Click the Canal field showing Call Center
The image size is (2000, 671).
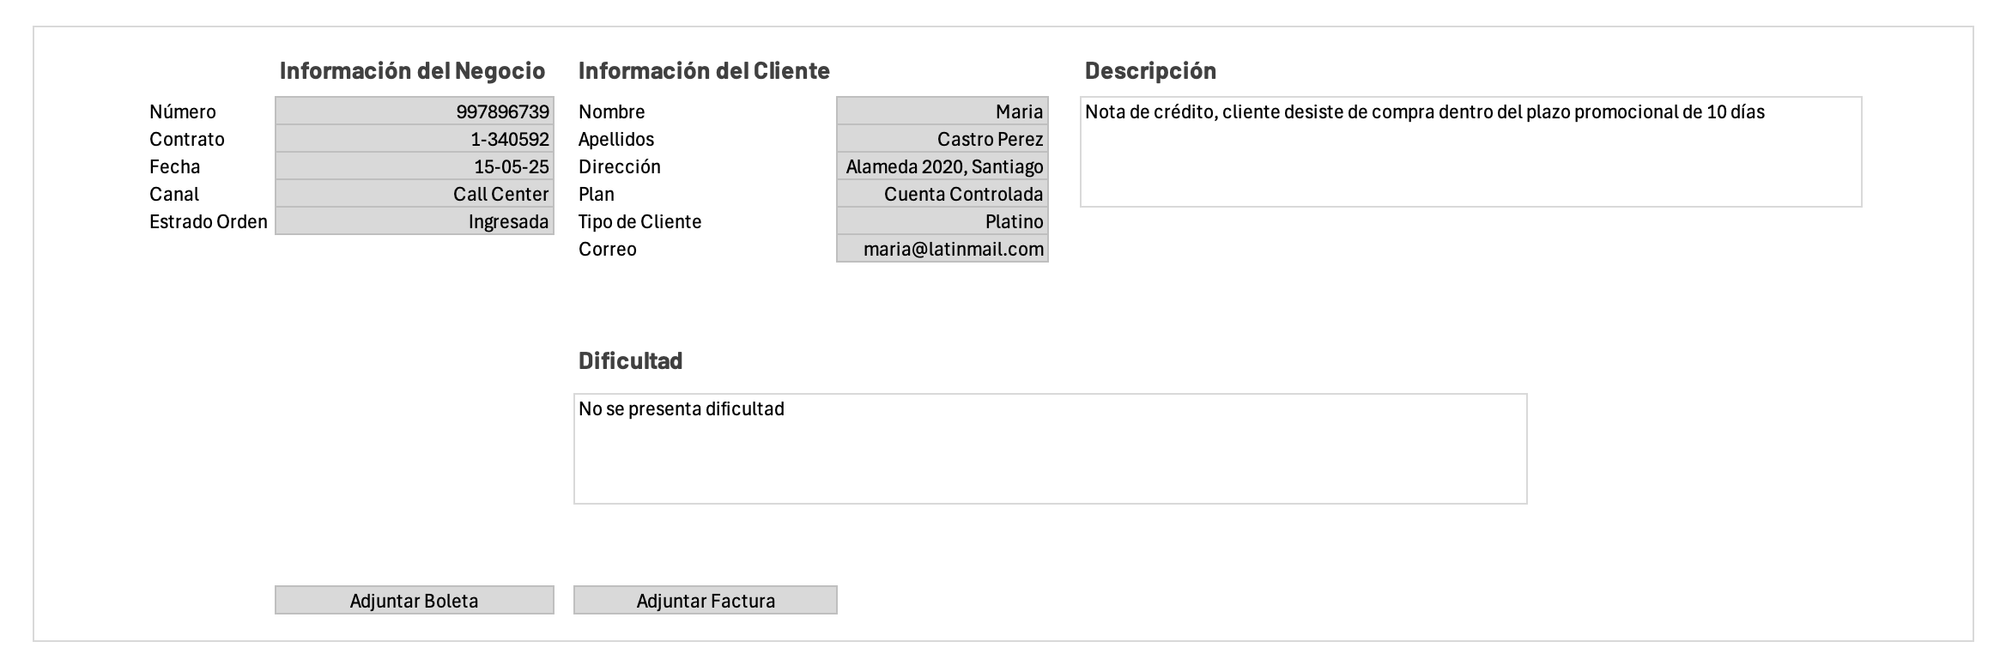414,194
